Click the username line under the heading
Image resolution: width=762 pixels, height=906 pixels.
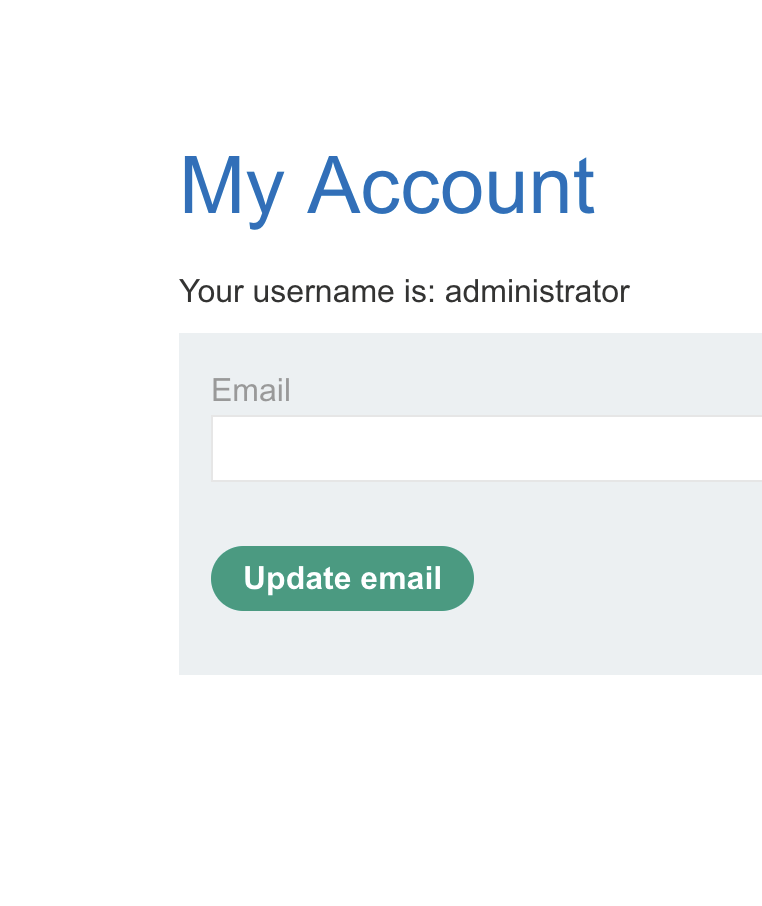tap(404, 292)
